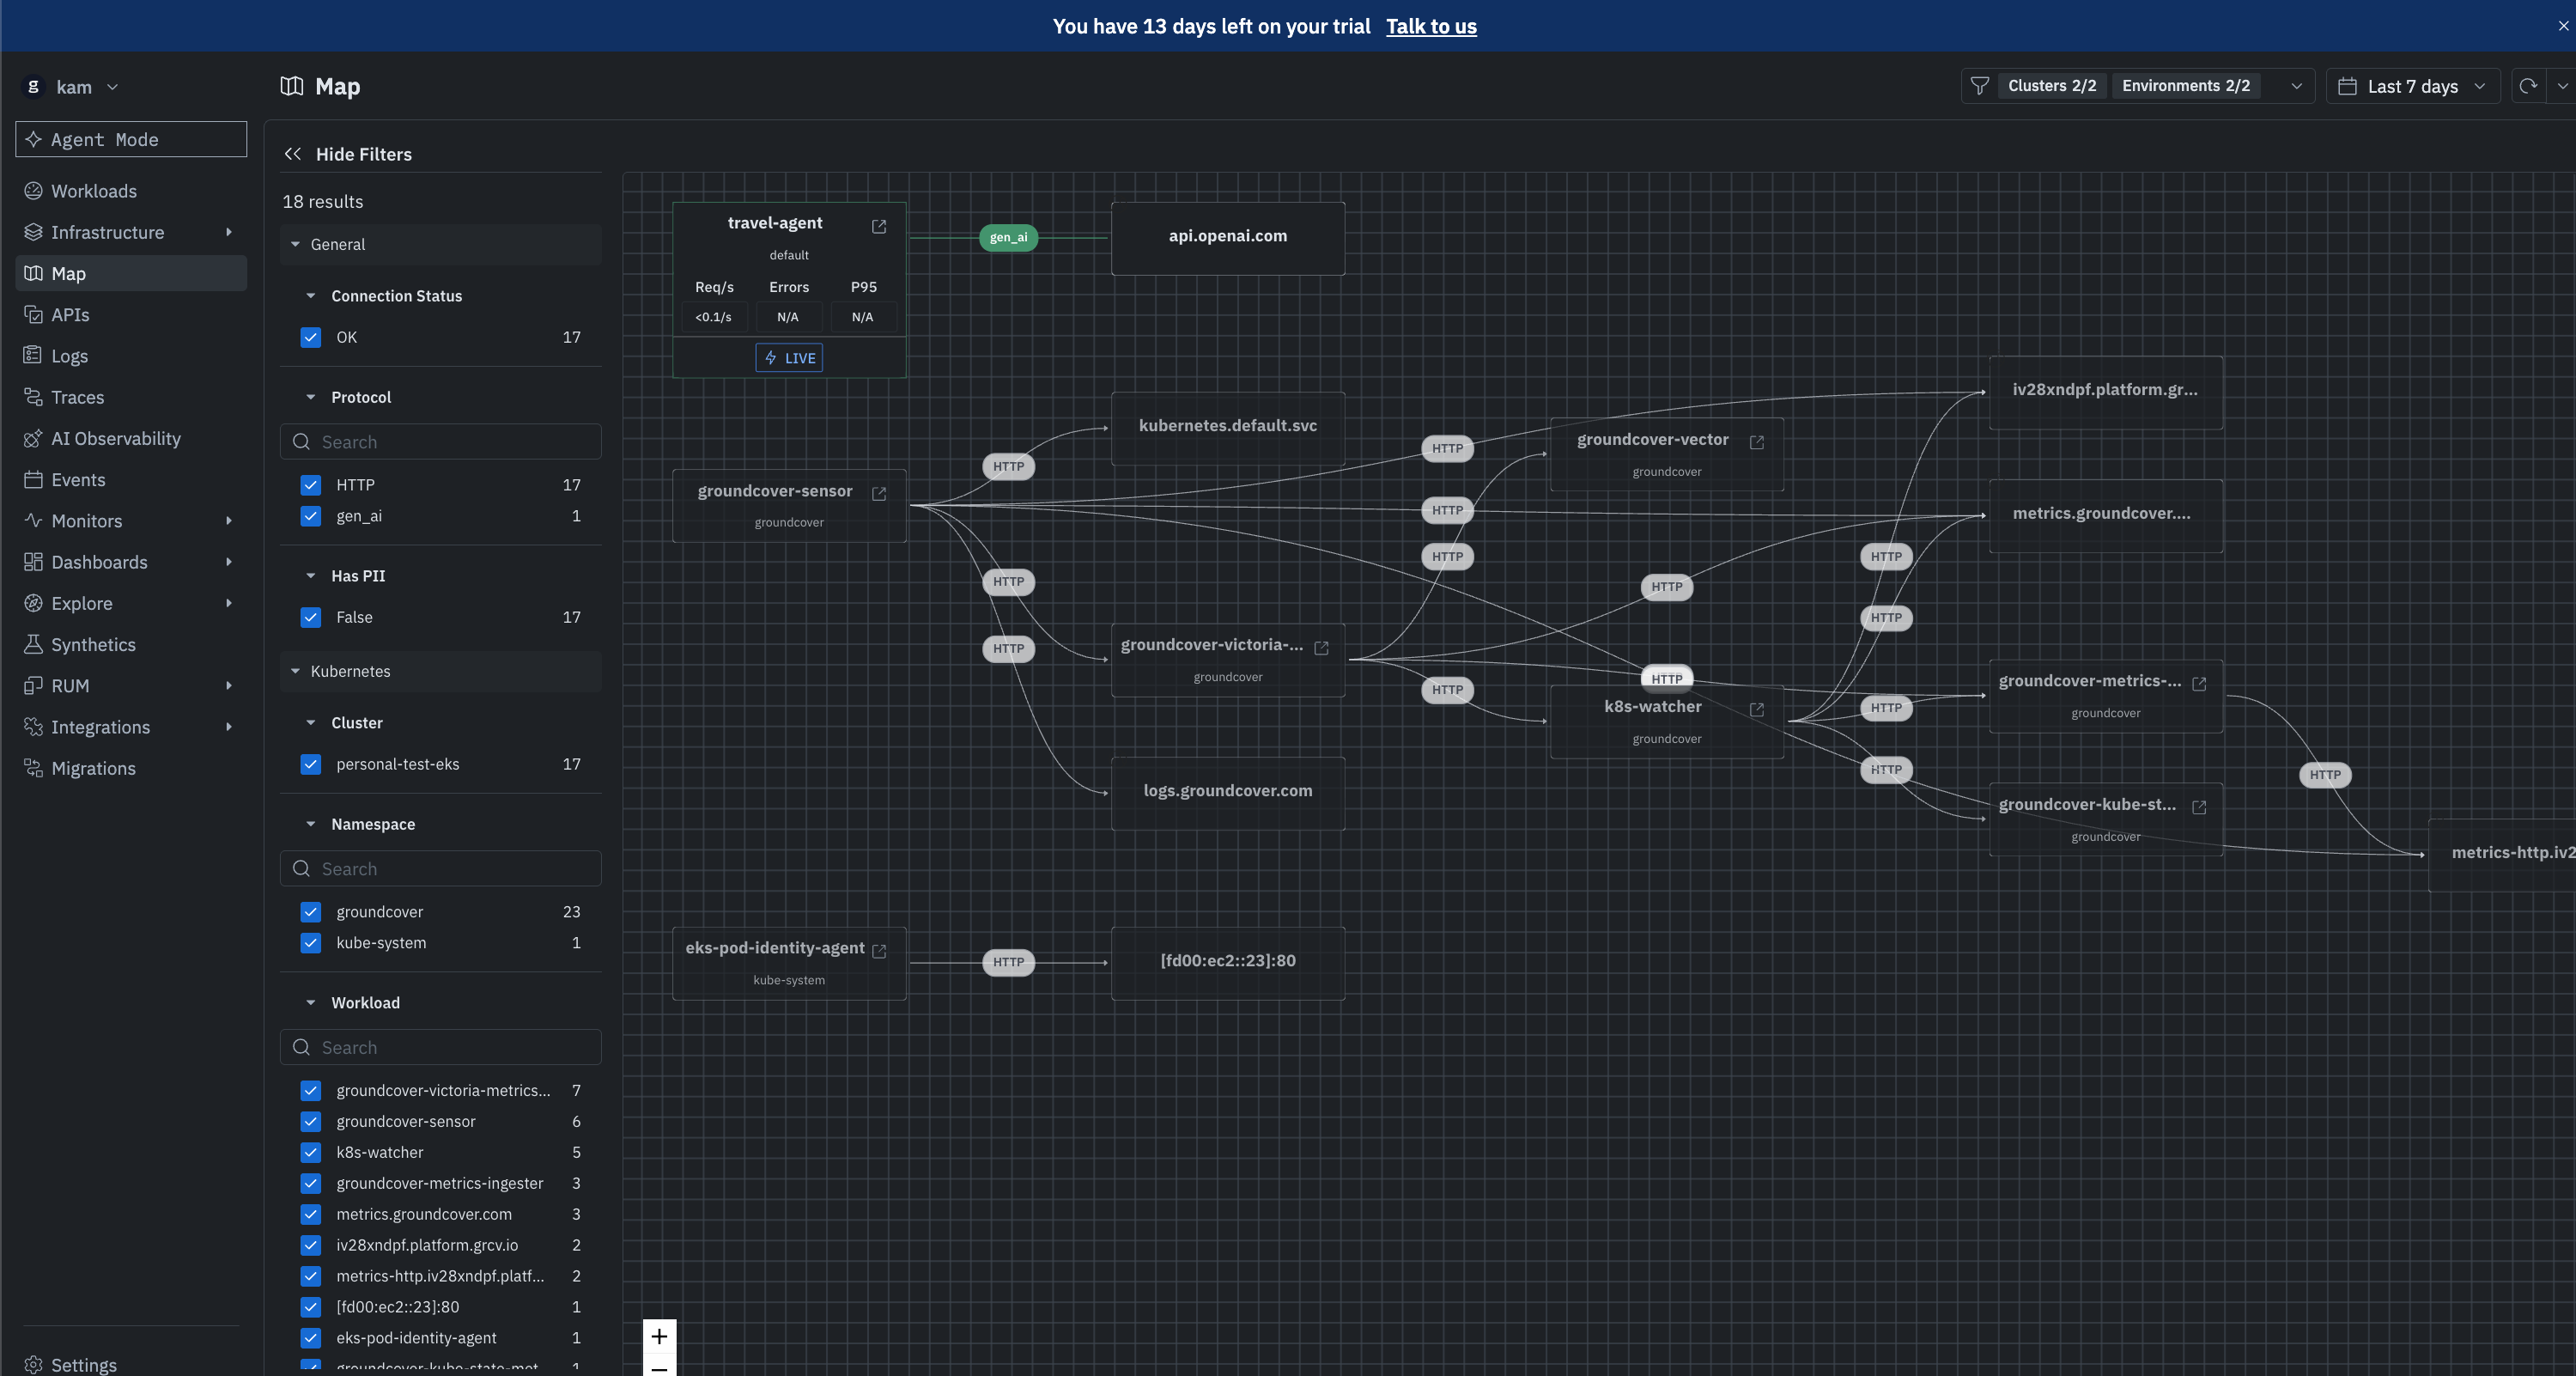Image resolution: width=2576 pixels, height=1376 pixels.
Task: Click the Workload search field
Action: tap(440, 1047)
